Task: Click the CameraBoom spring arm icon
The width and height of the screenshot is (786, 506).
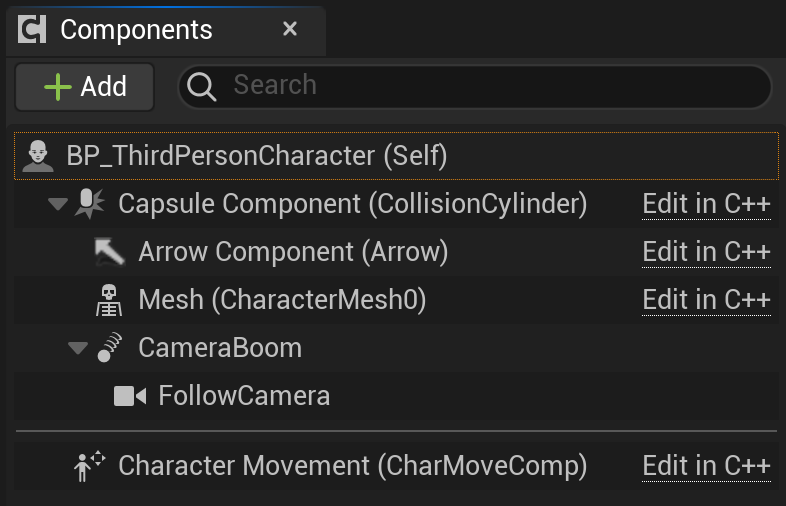Action: click(x=109, y=347)
